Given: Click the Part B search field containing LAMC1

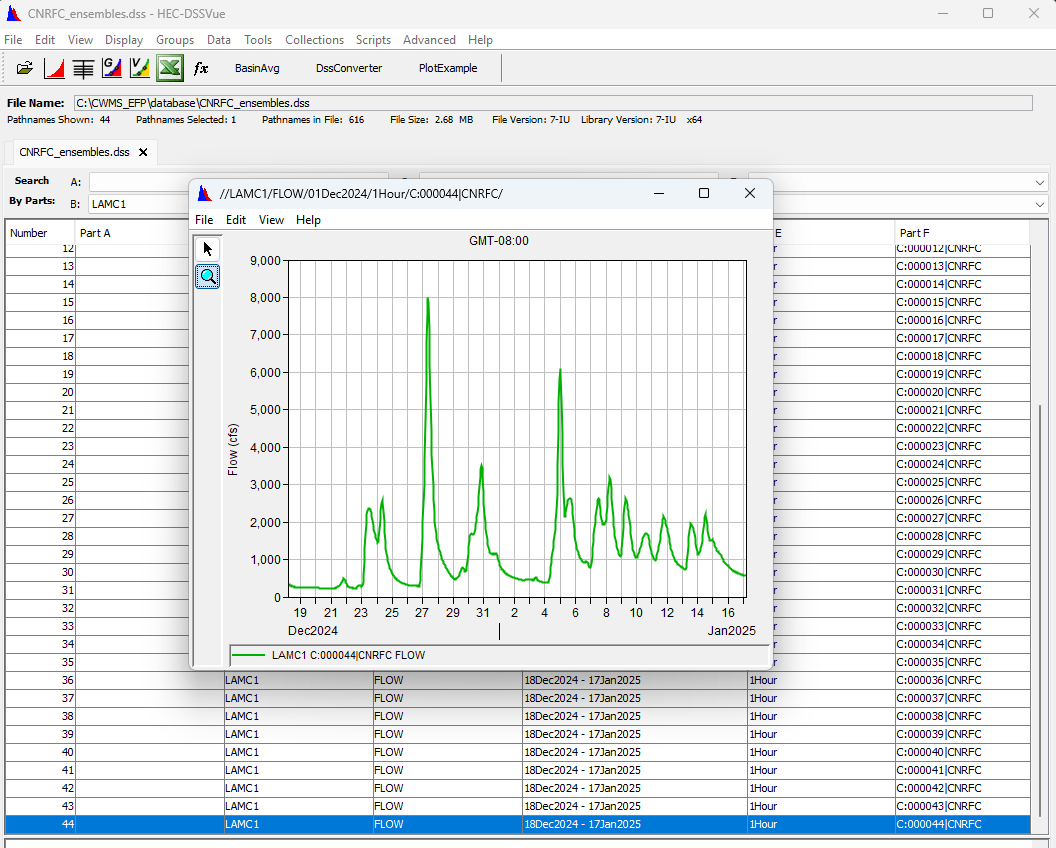Looking at the screenshot, I should [139, 204].
